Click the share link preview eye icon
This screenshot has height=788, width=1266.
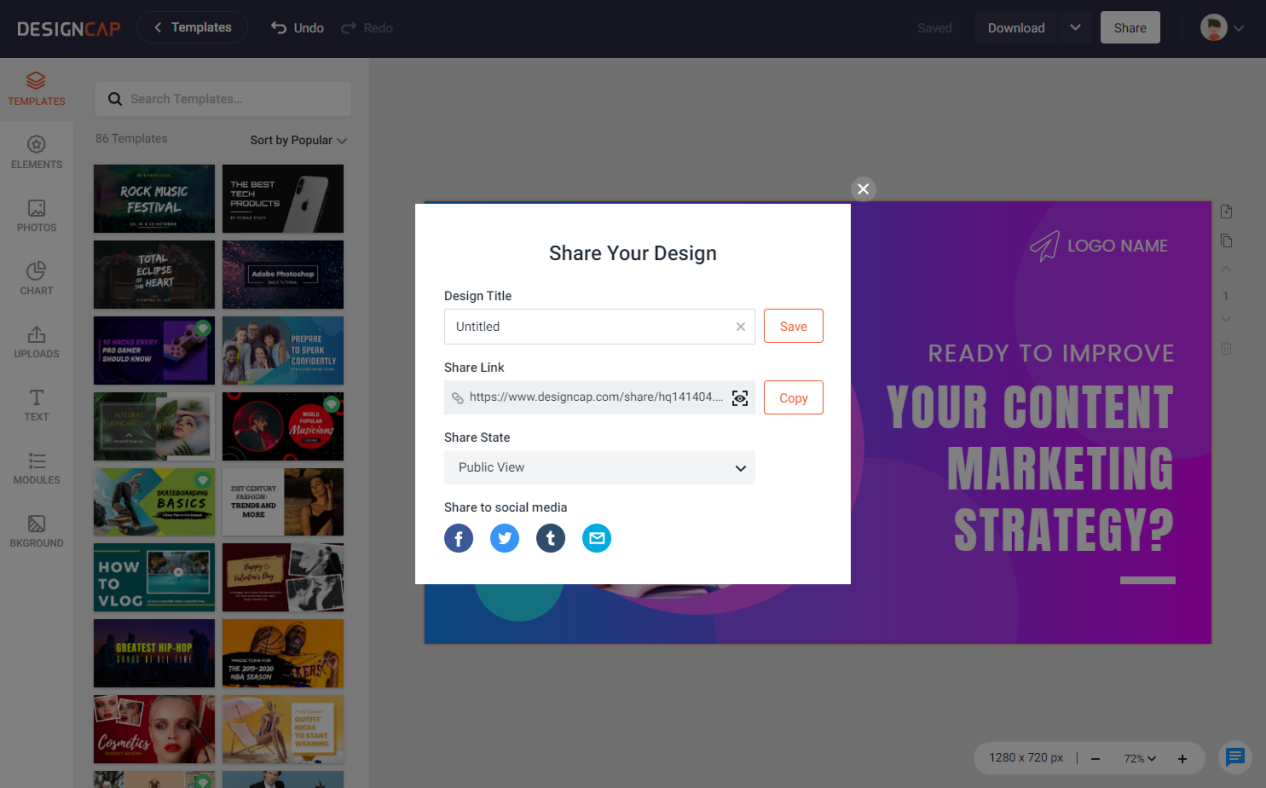pyautogui.click(x=740, y=398)
